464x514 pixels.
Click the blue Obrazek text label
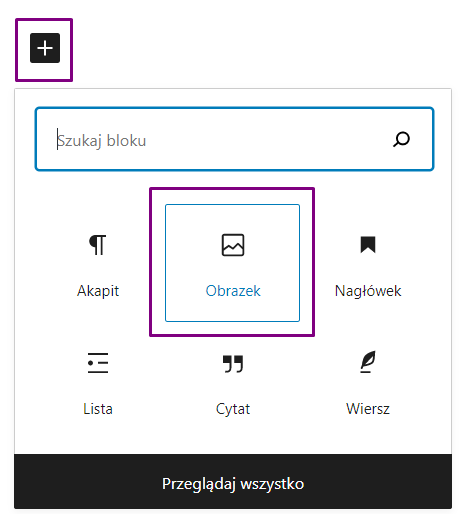[x=233, y=291]
